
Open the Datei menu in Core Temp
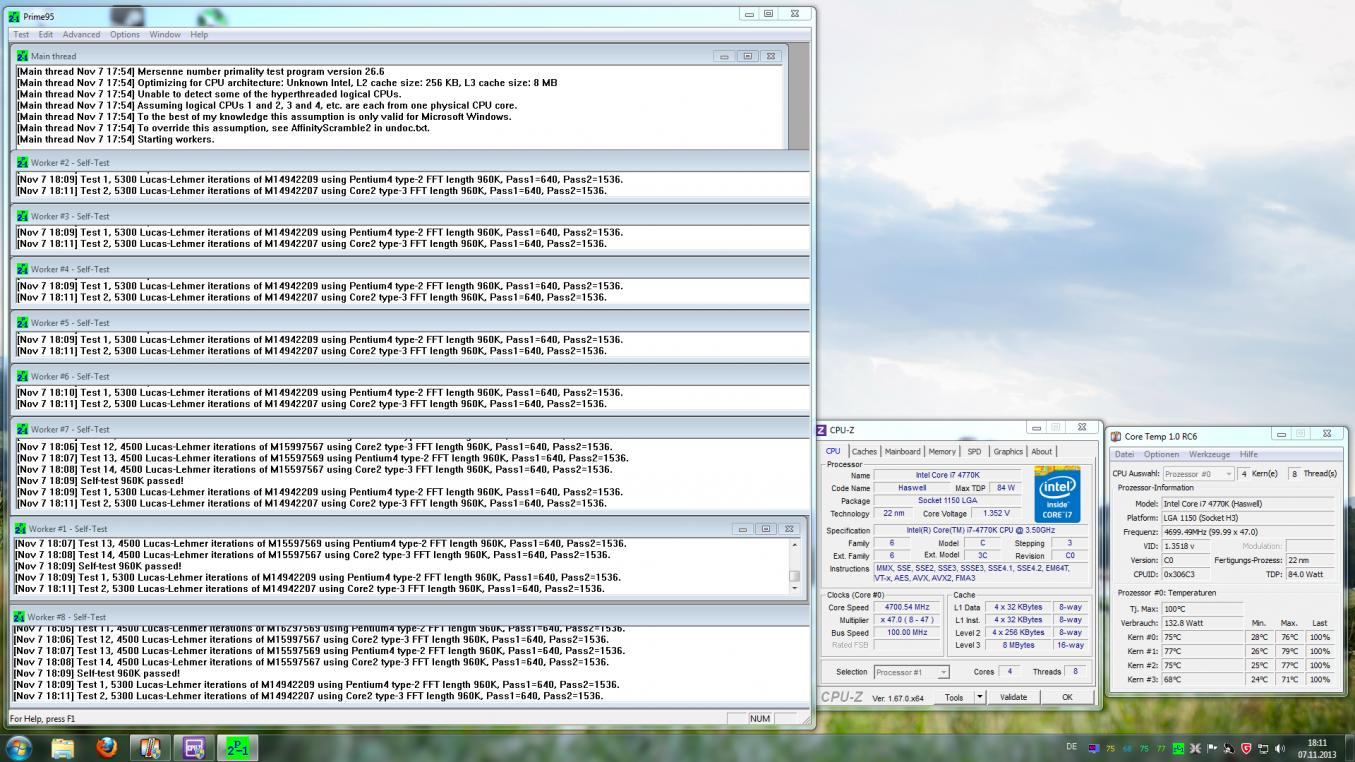1125,454
